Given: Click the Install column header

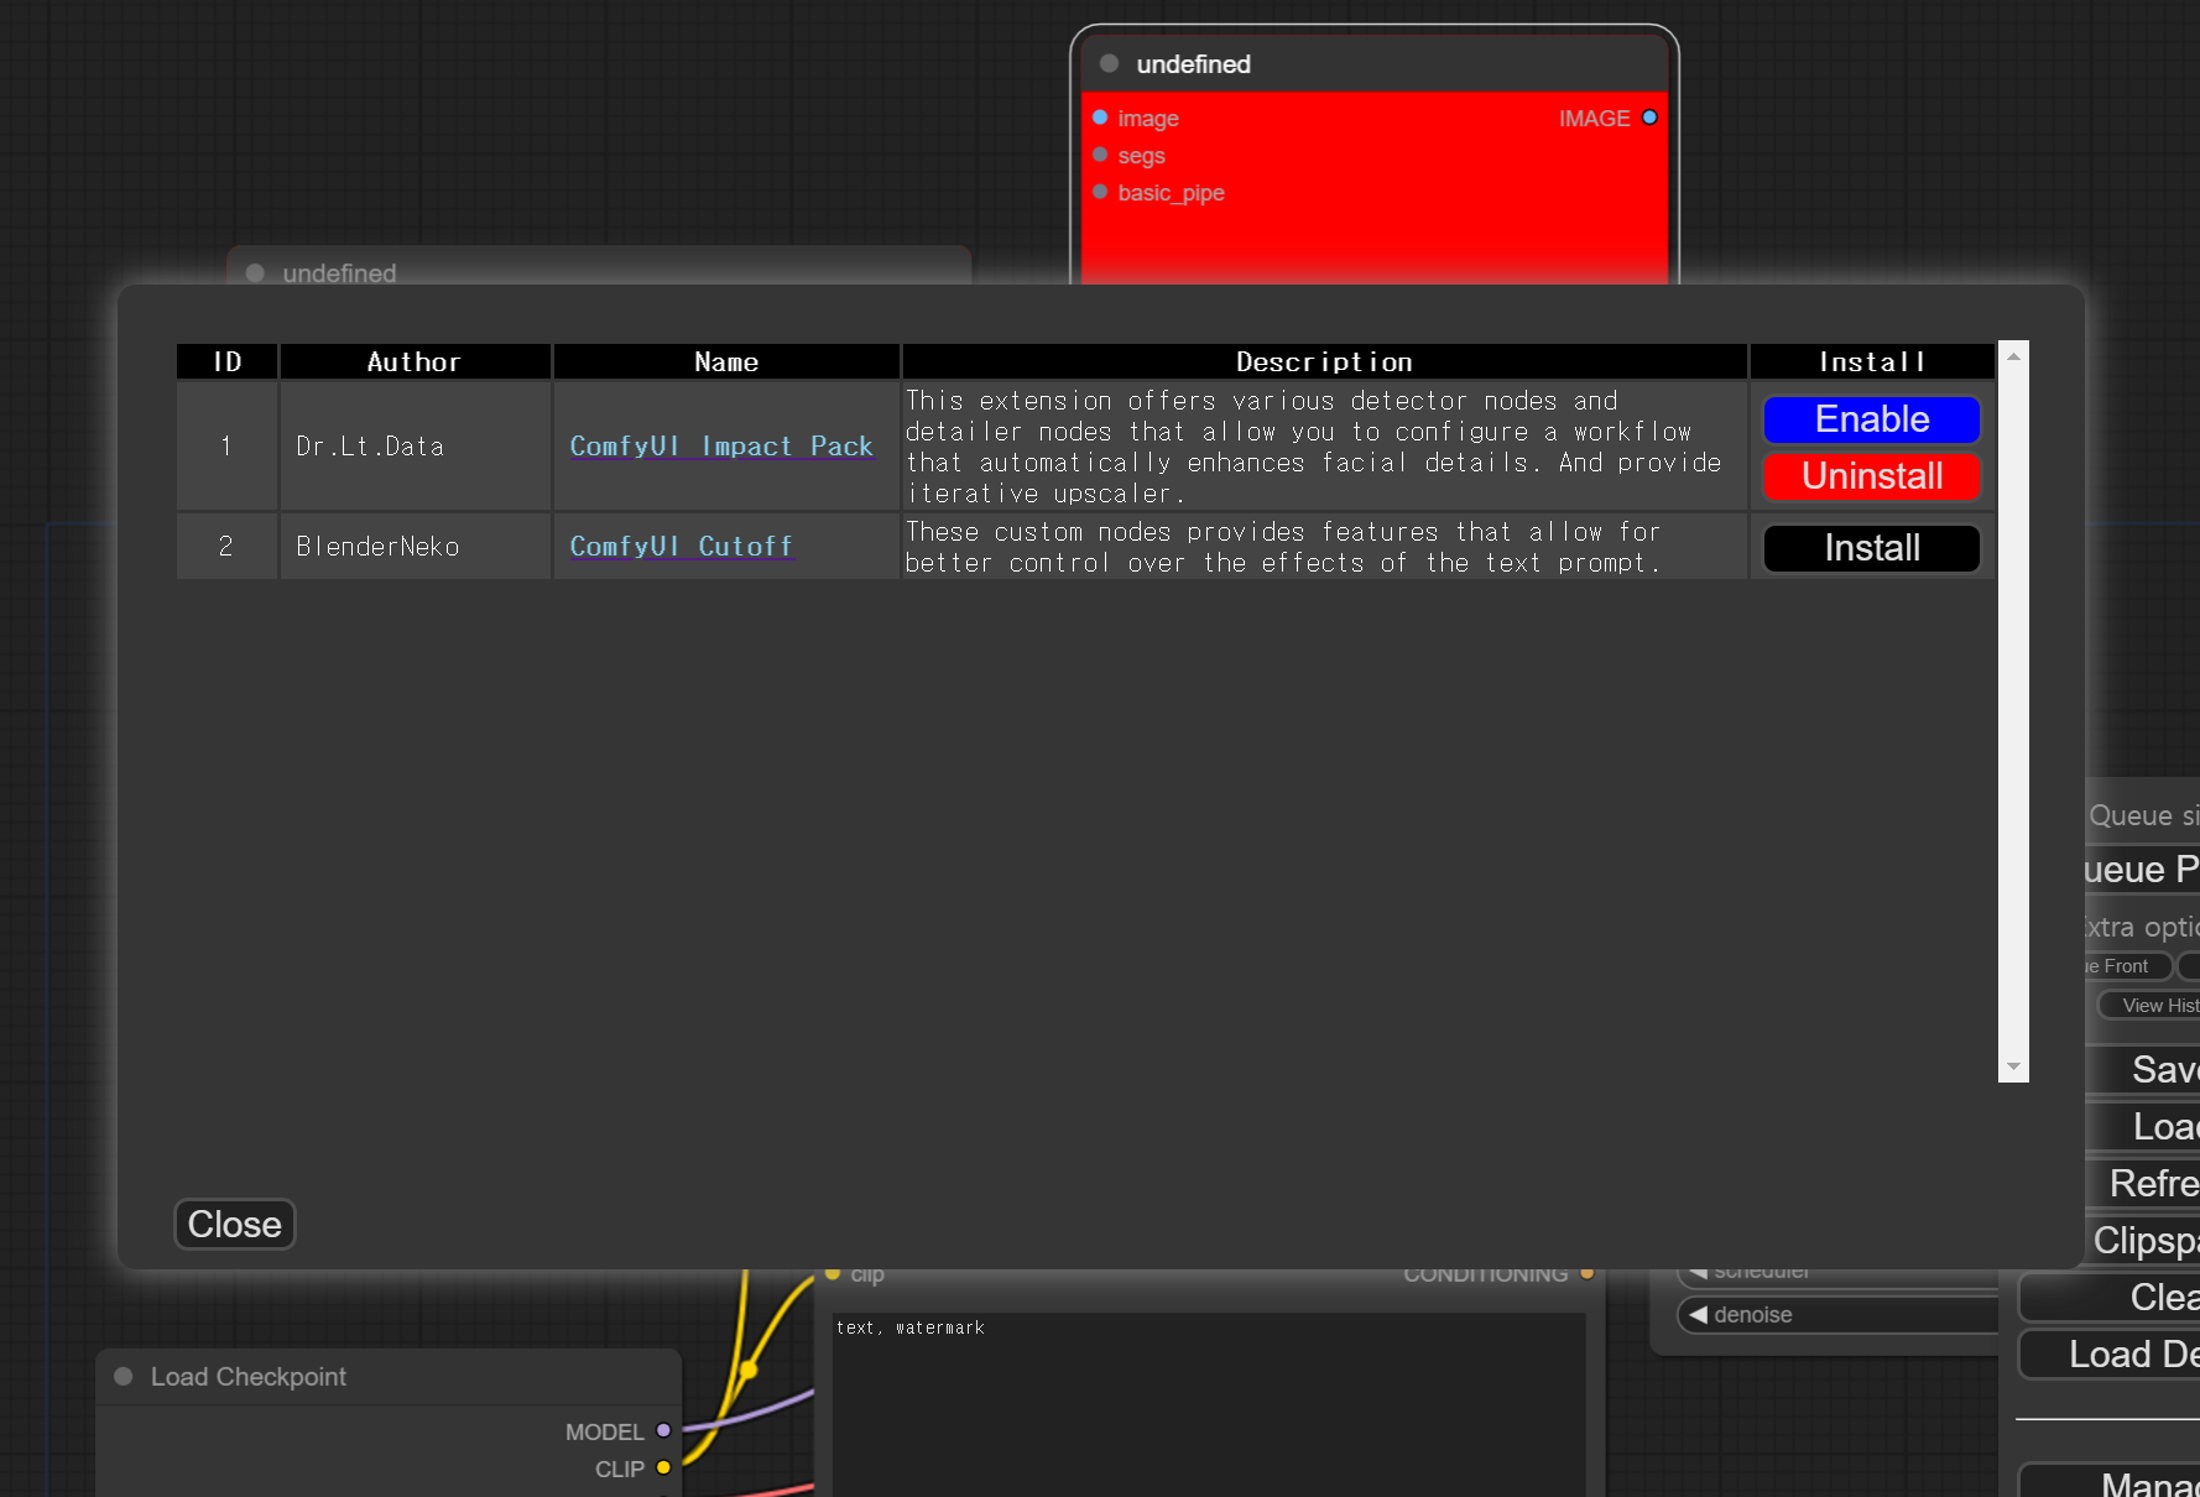Looking at the screenshot, I should [1872, 361].
